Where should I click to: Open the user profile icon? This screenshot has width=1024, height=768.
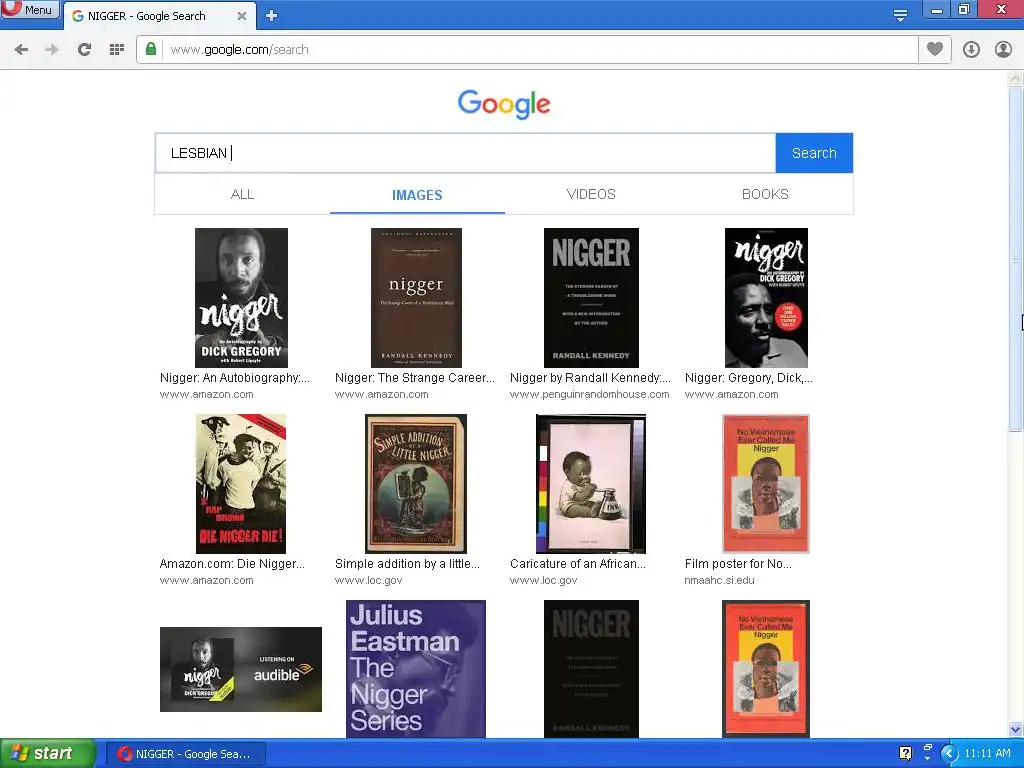coord(1003,50)
